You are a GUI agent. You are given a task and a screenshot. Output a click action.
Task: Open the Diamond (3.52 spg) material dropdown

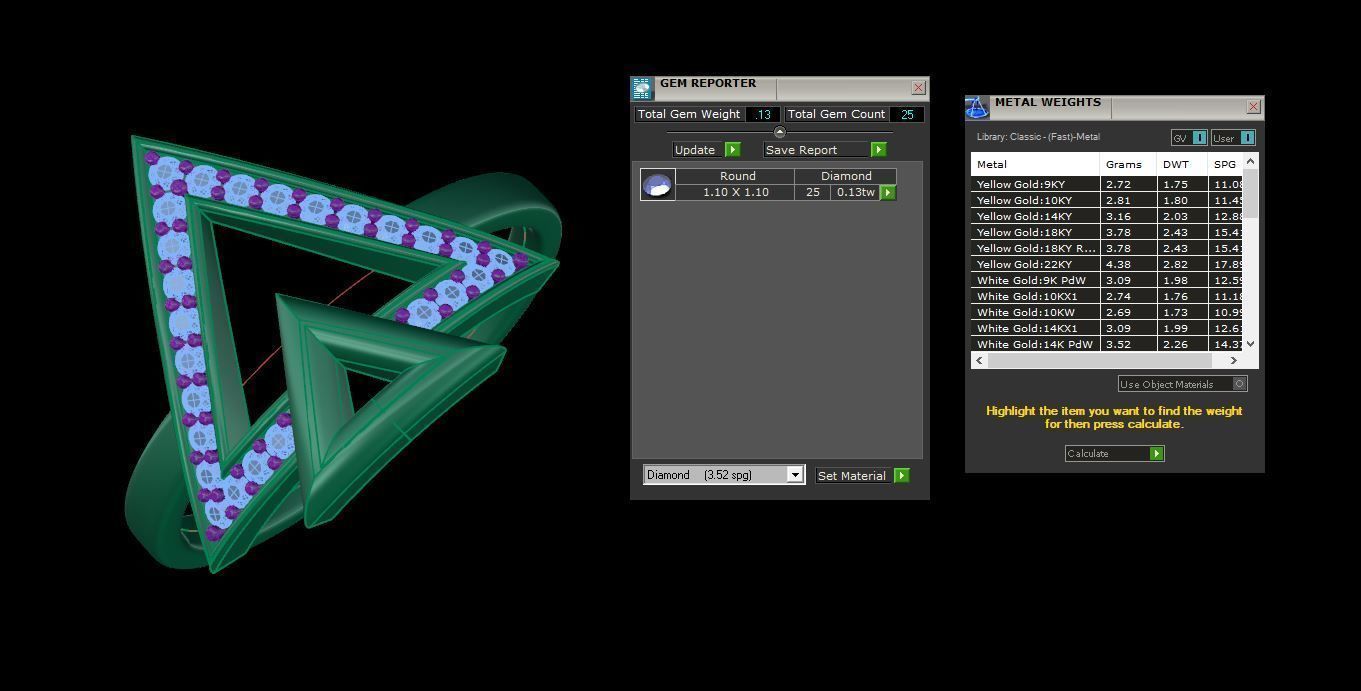(x=794, y=475)
